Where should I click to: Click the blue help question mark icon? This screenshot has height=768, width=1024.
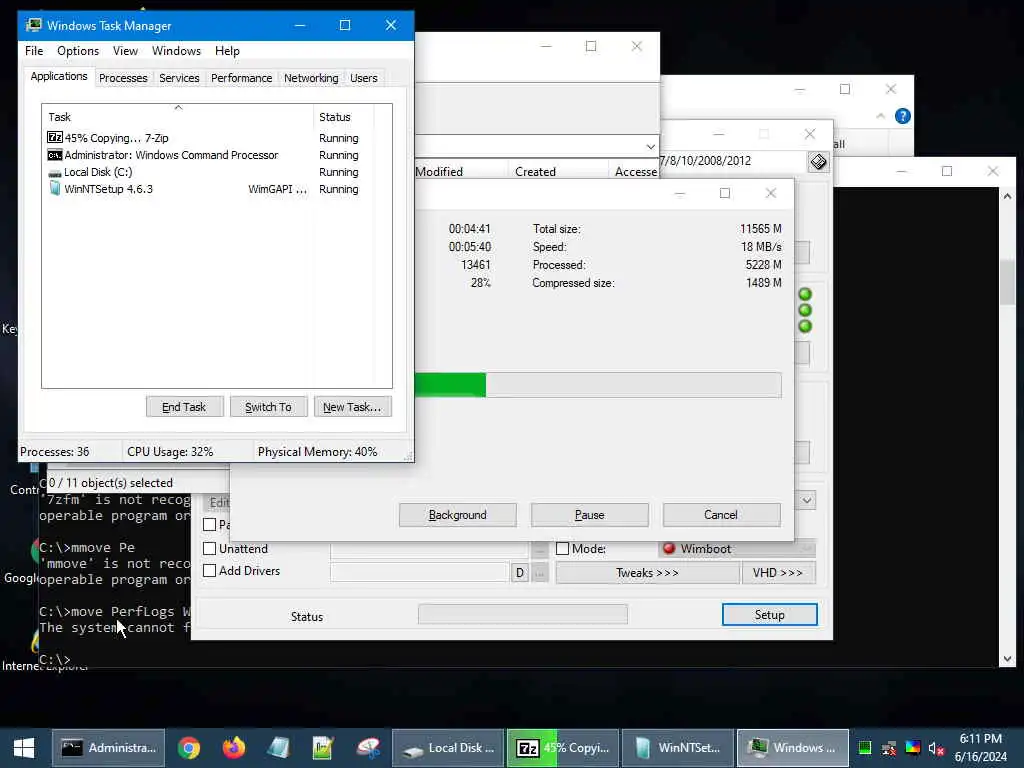pyautogui.click(x=903, y=116)
